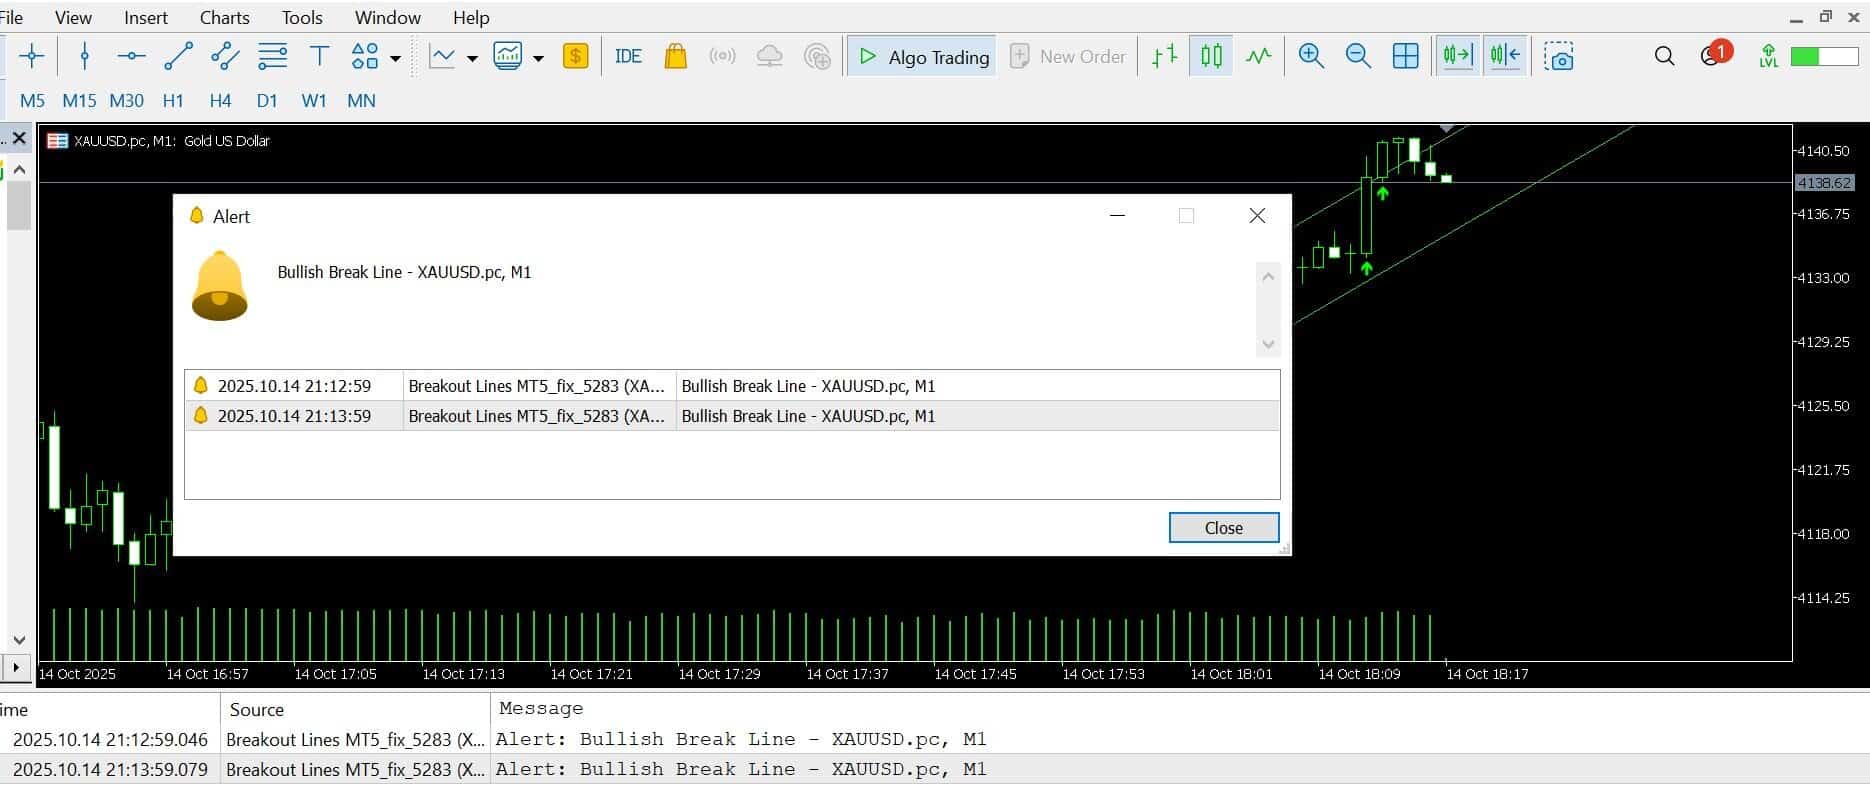Select the trendline drawing tool
The image size is (1870, 792).
click(178, 56)
